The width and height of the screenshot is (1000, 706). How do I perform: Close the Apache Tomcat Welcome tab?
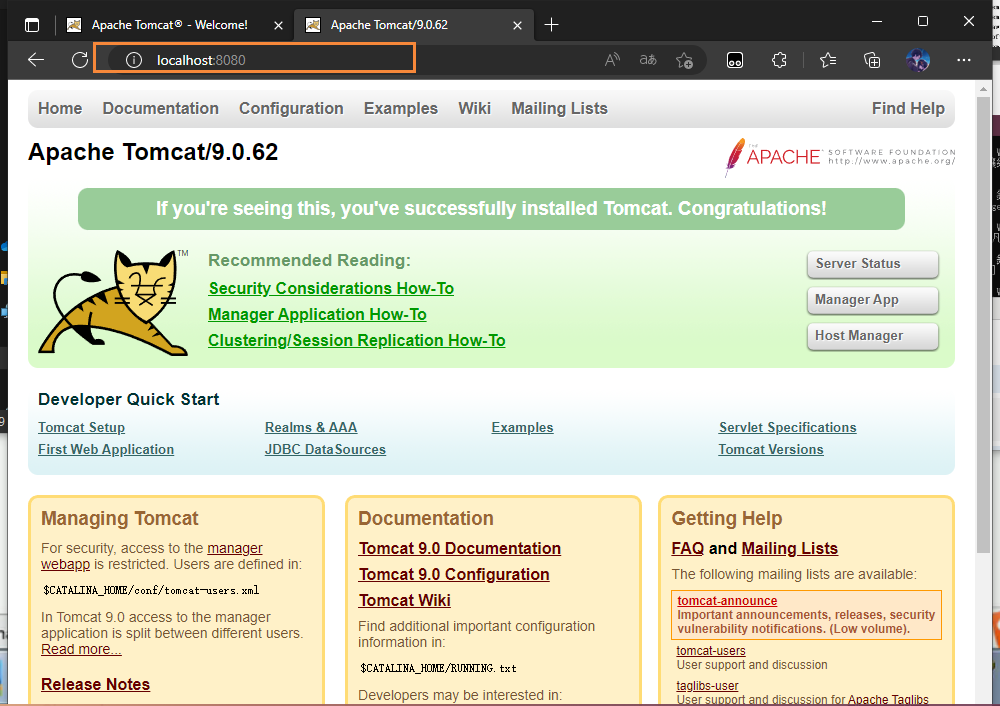pos(278,26)
